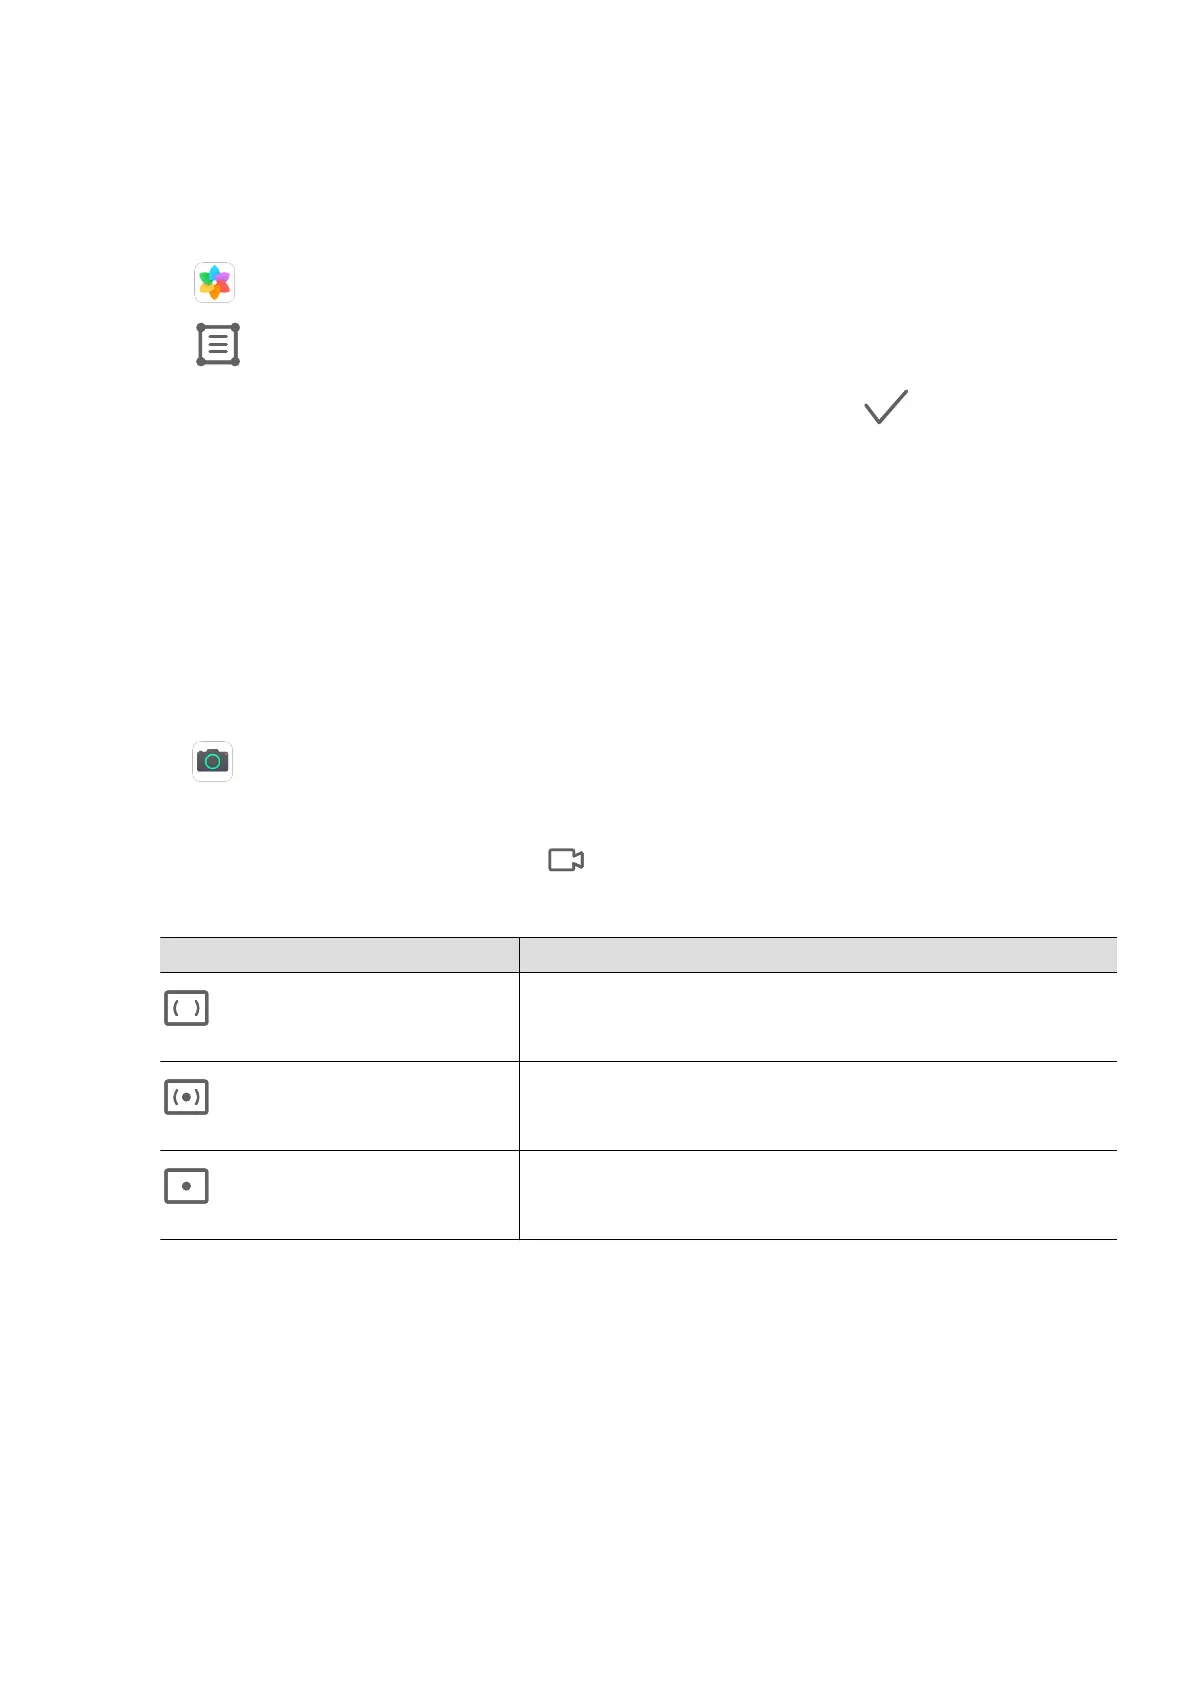Click the empty cell beside the center-weighted metering icon
The image size is (1191, 1684).
click(x=817, y=1106)
